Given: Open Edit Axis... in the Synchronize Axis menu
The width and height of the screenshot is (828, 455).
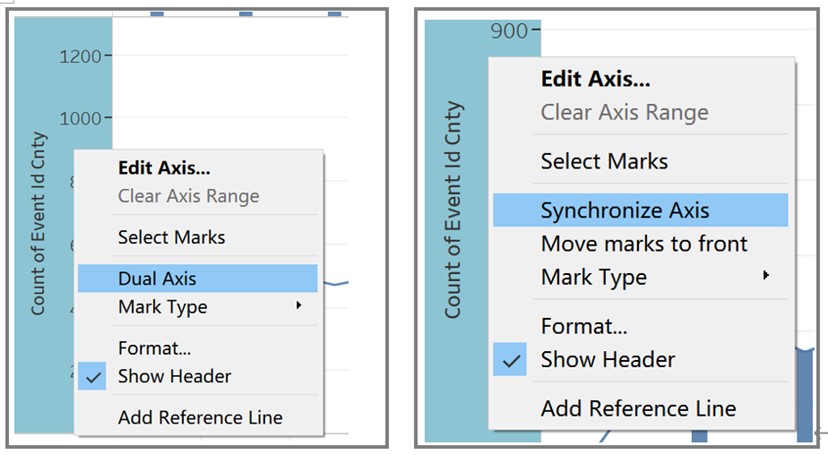Looking at the screenshot, I should click(595, 78).
